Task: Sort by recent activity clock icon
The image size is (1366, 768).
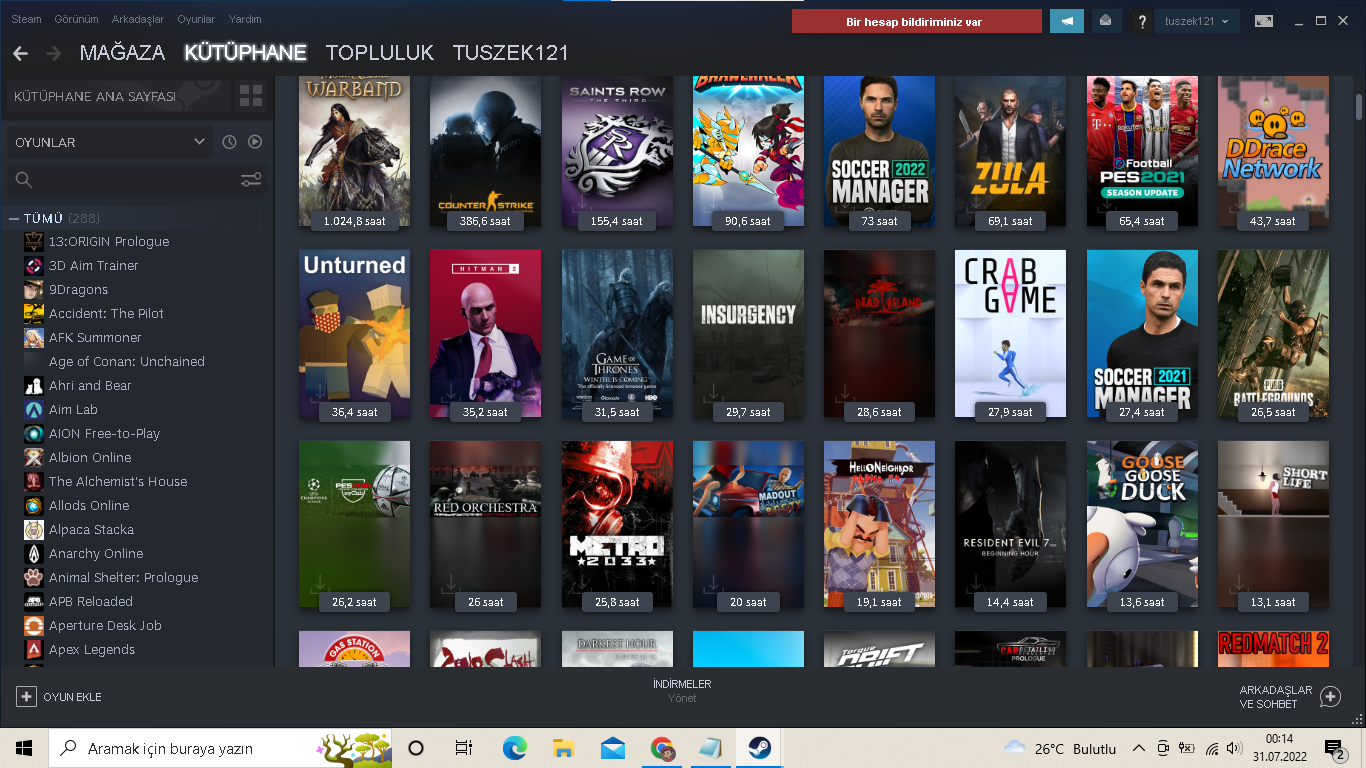Action: [x=229, y=142]
